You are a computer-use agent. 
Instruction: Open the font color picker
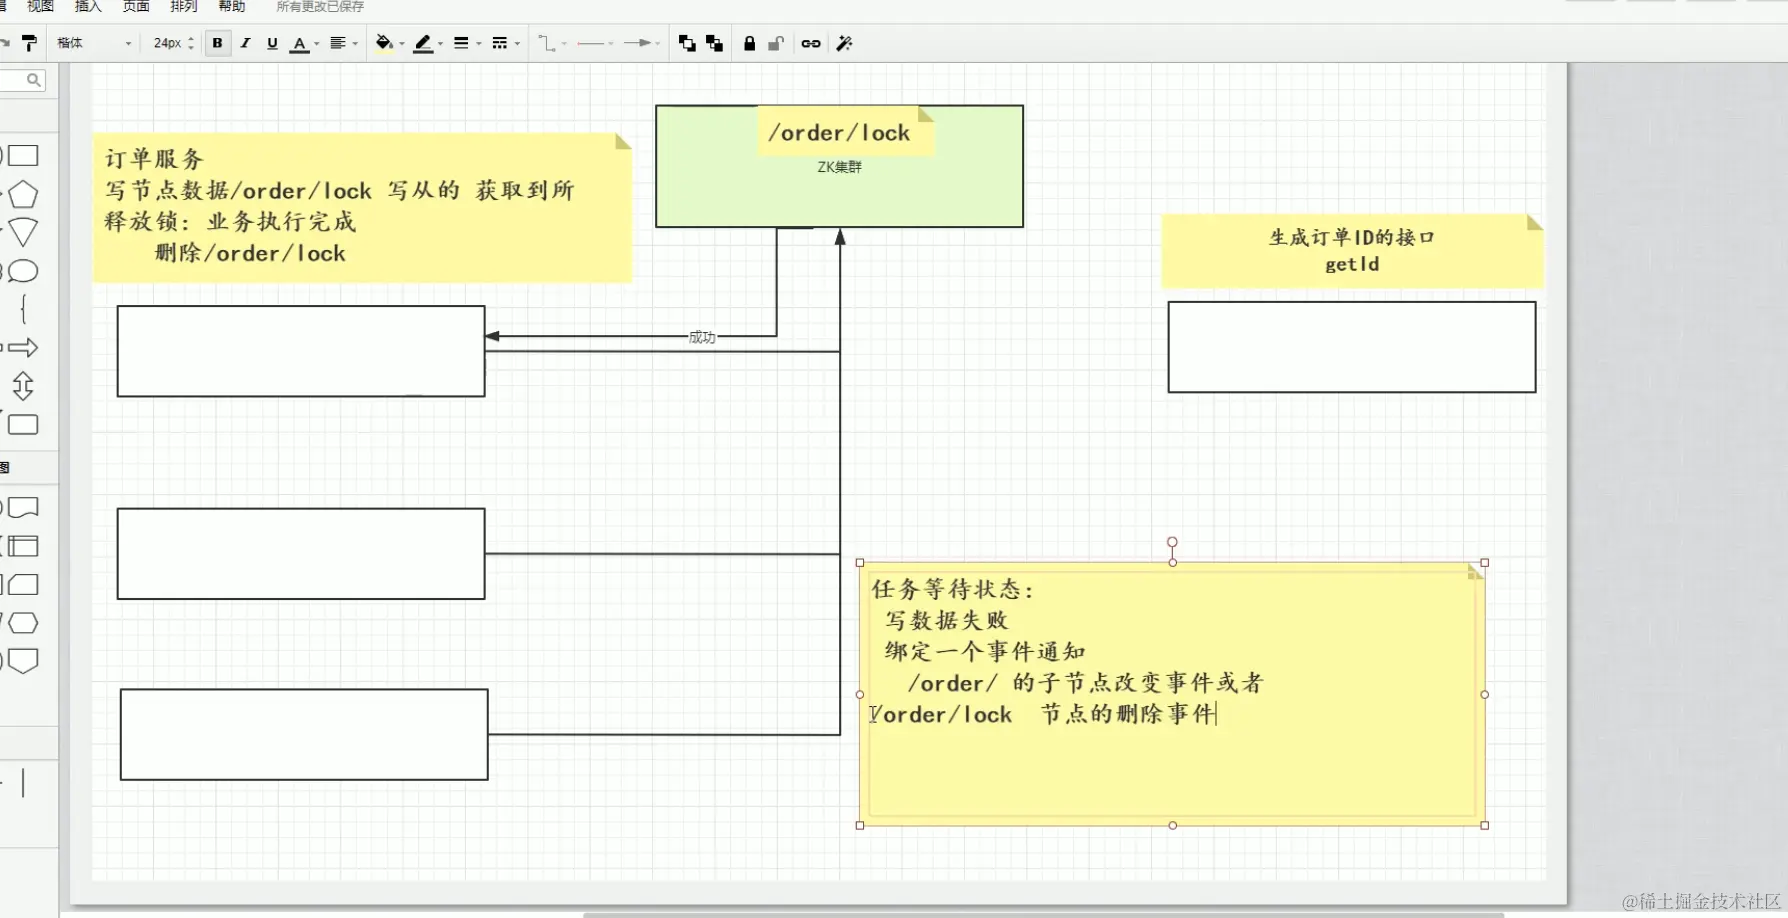point(303,44)
